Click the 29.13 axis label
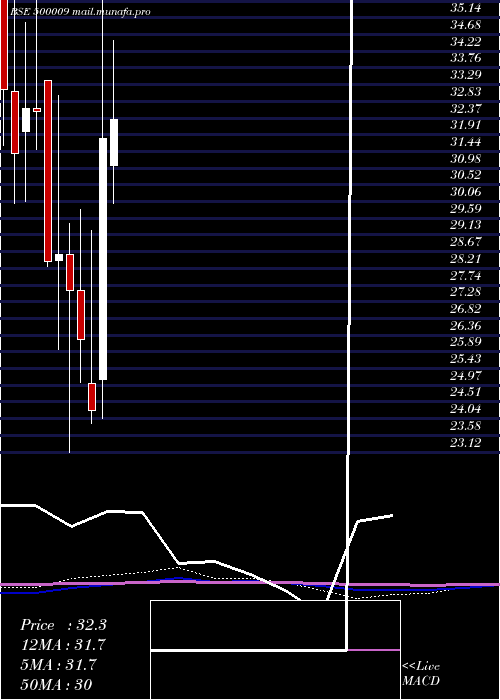The image size is (500, 700). click(466, 225)
